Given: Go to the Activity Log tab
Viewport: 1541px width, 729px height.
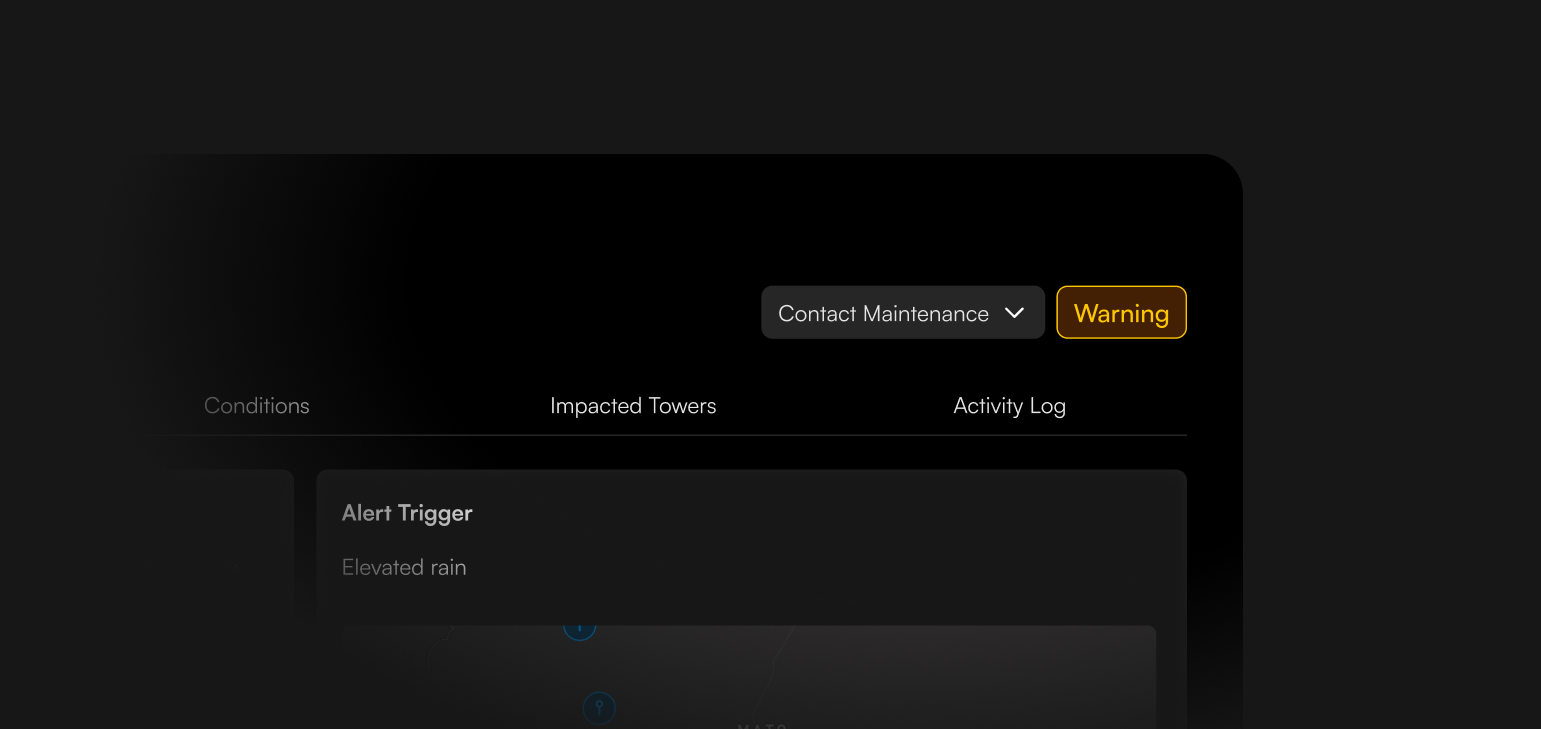Looking at the screenshot, I should coord(1009,406).
